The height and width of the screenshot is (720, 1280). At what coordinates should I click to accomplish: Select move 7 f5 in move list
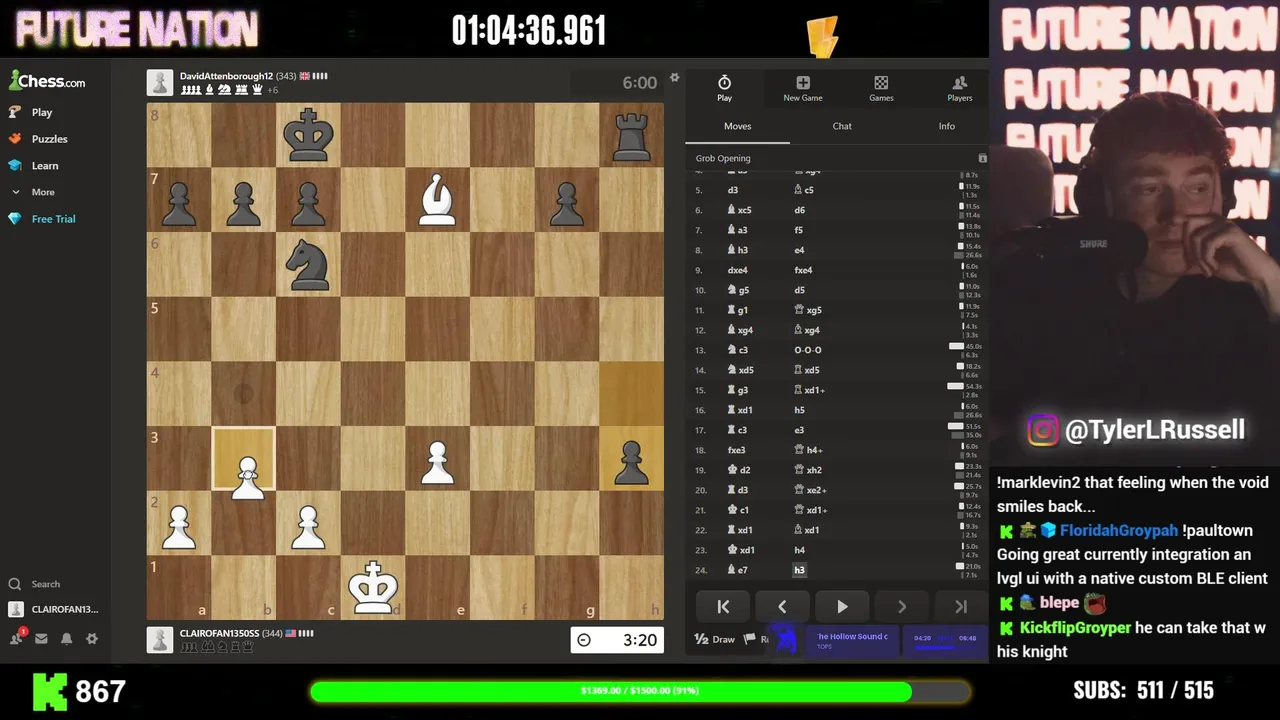coord(798,230)
